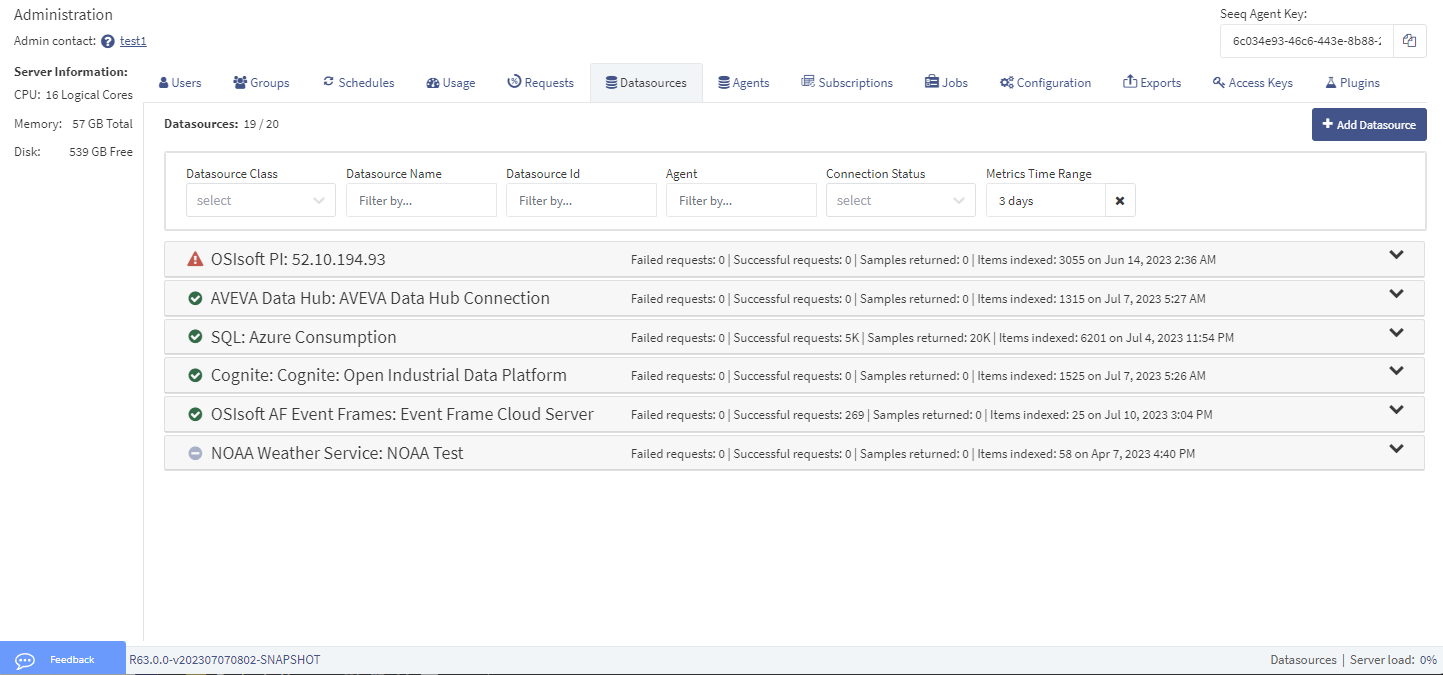Copy the Seeq Agent Key to clipboard

pyautogui.click(x=1410, y=41)
